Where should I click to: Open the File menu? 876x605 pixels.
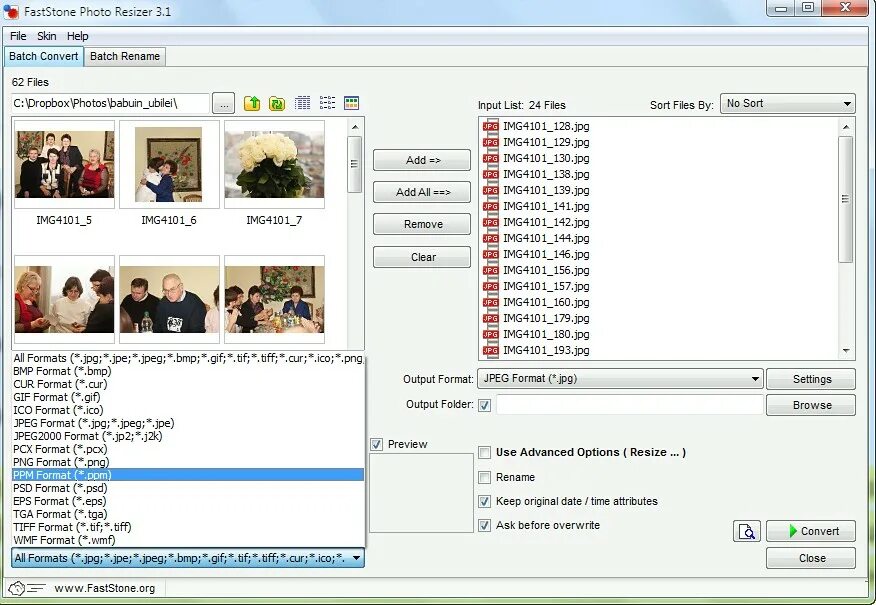[x=18, y=36]
